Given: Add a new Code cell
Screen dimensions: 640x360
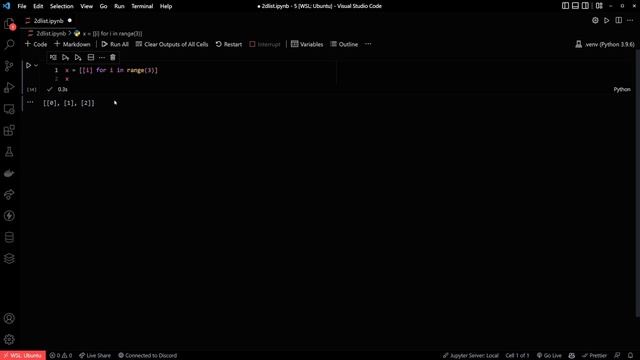Looking at the screenshot, I should click(x=36, y=44).
